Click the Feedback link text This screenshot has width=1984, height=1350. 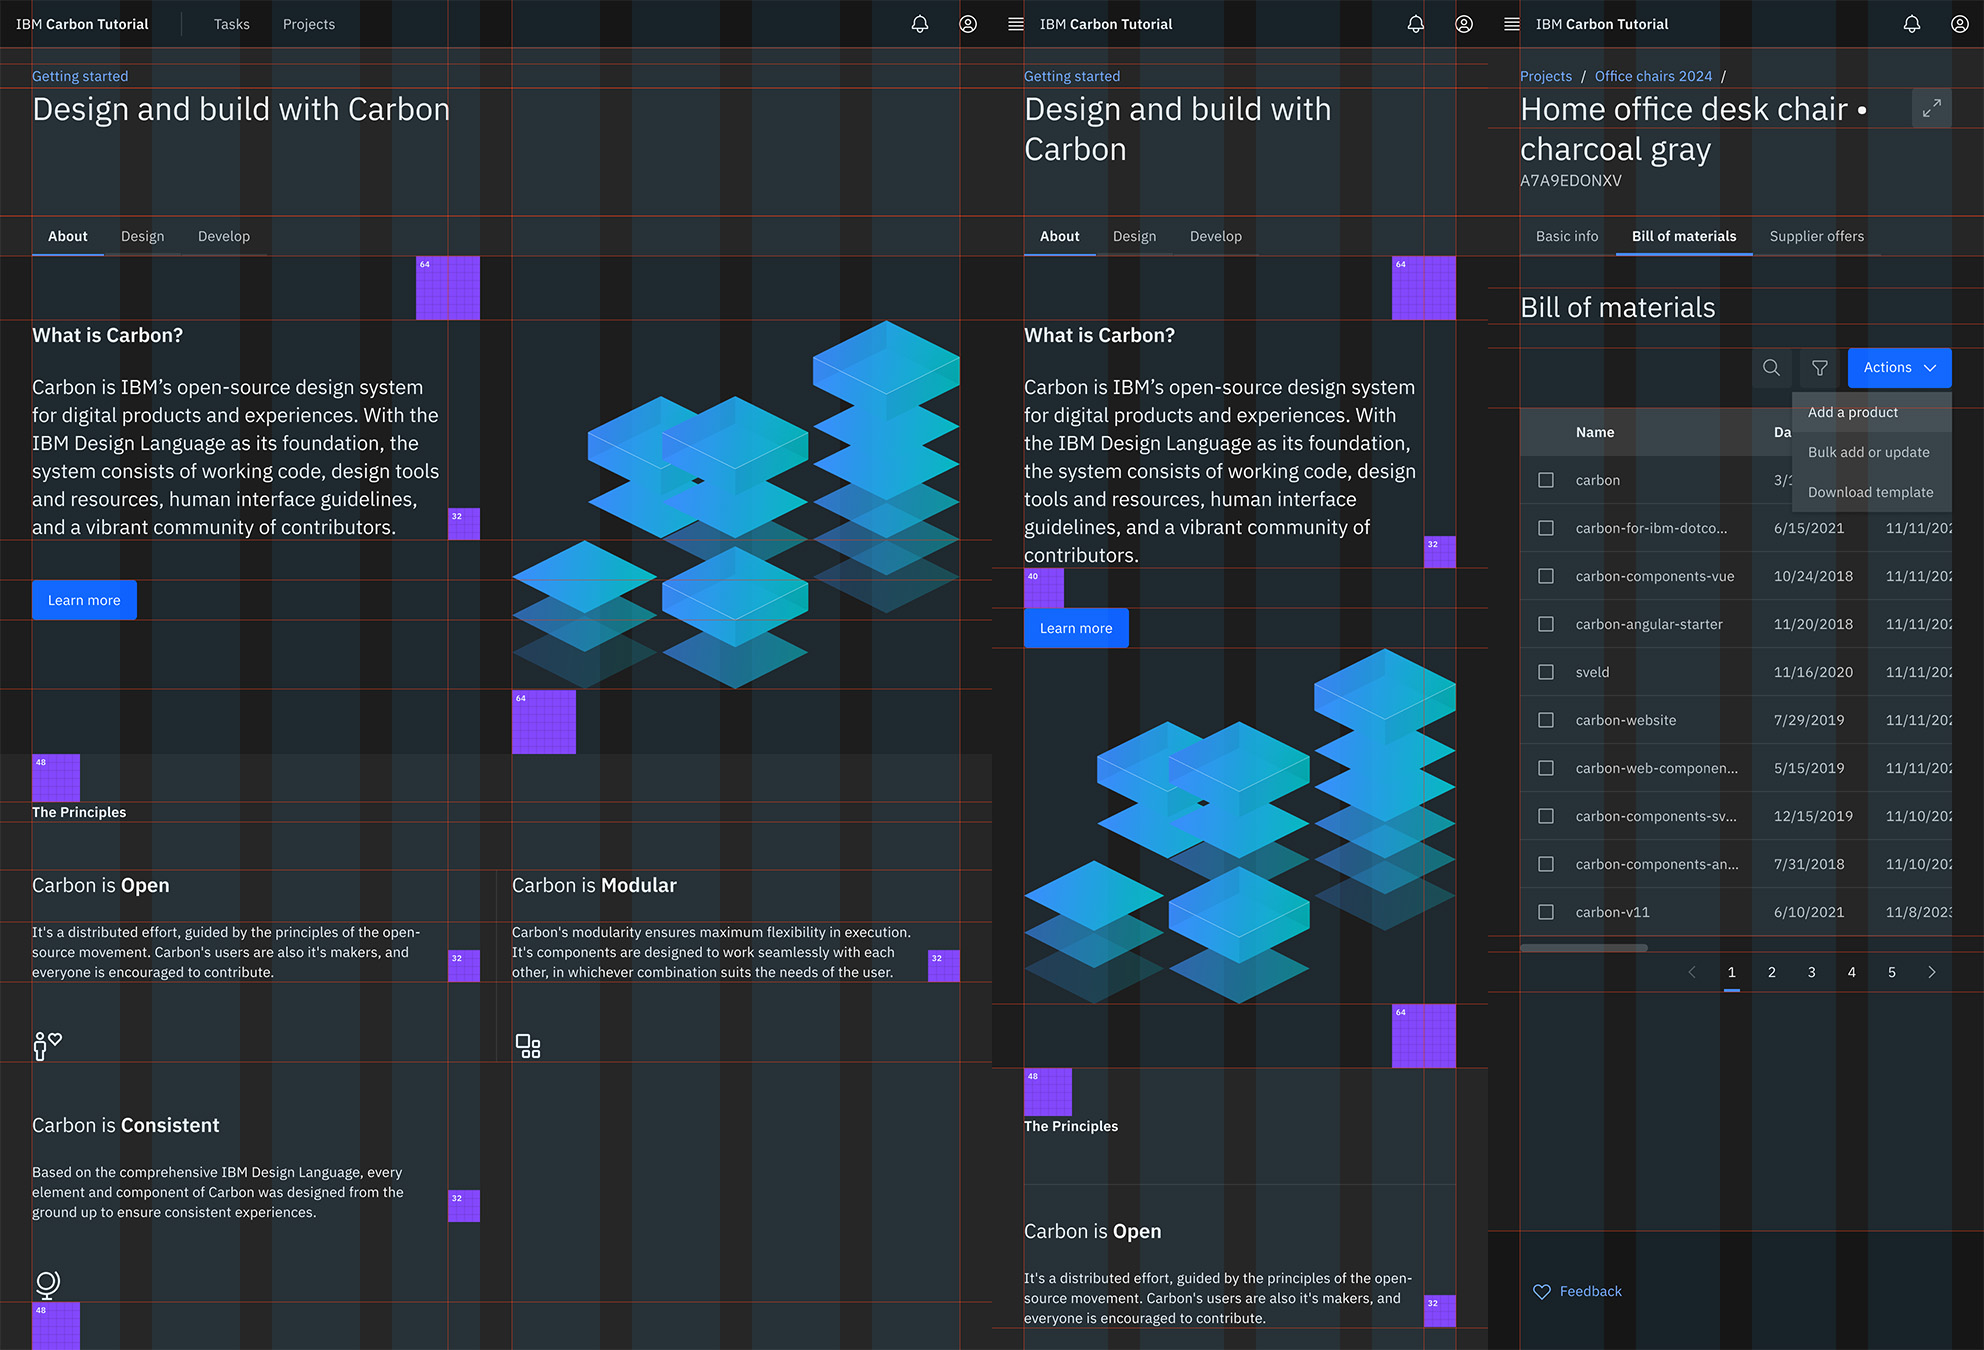(1591, 1292)
